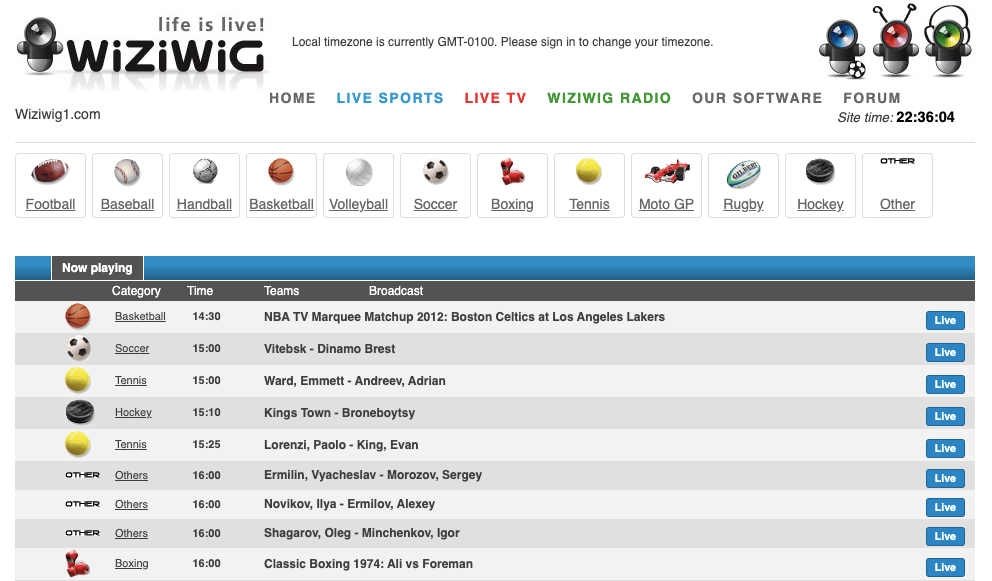Click the rugby ball icon

coord(743,173)
